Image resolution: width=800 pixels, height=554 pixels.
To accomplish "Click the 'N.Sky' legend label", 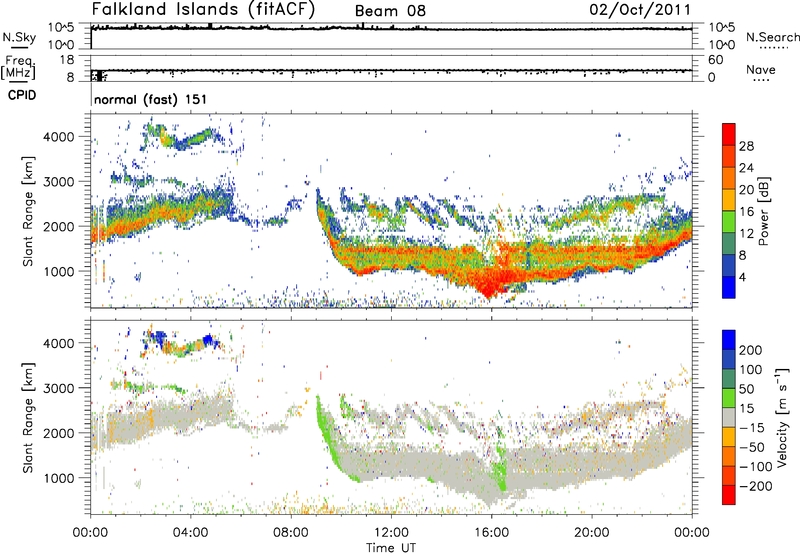I will pyautogui.click(x=19, y=37).
